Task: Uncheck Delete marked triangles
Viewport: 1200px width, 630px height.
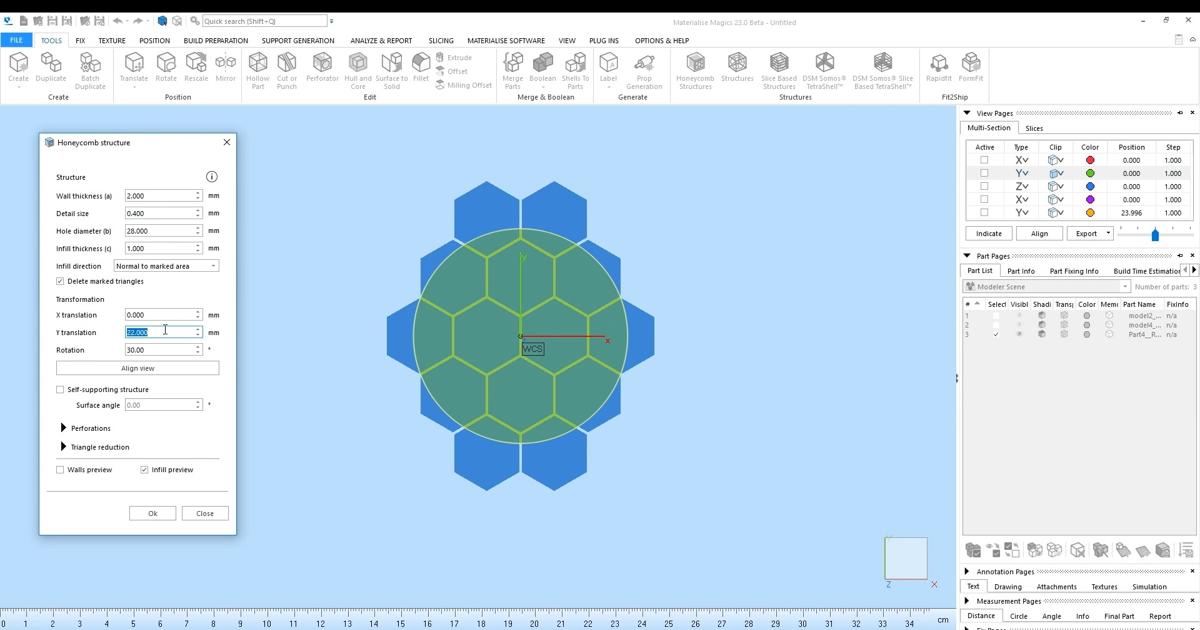Action: [x=60, y=281]
